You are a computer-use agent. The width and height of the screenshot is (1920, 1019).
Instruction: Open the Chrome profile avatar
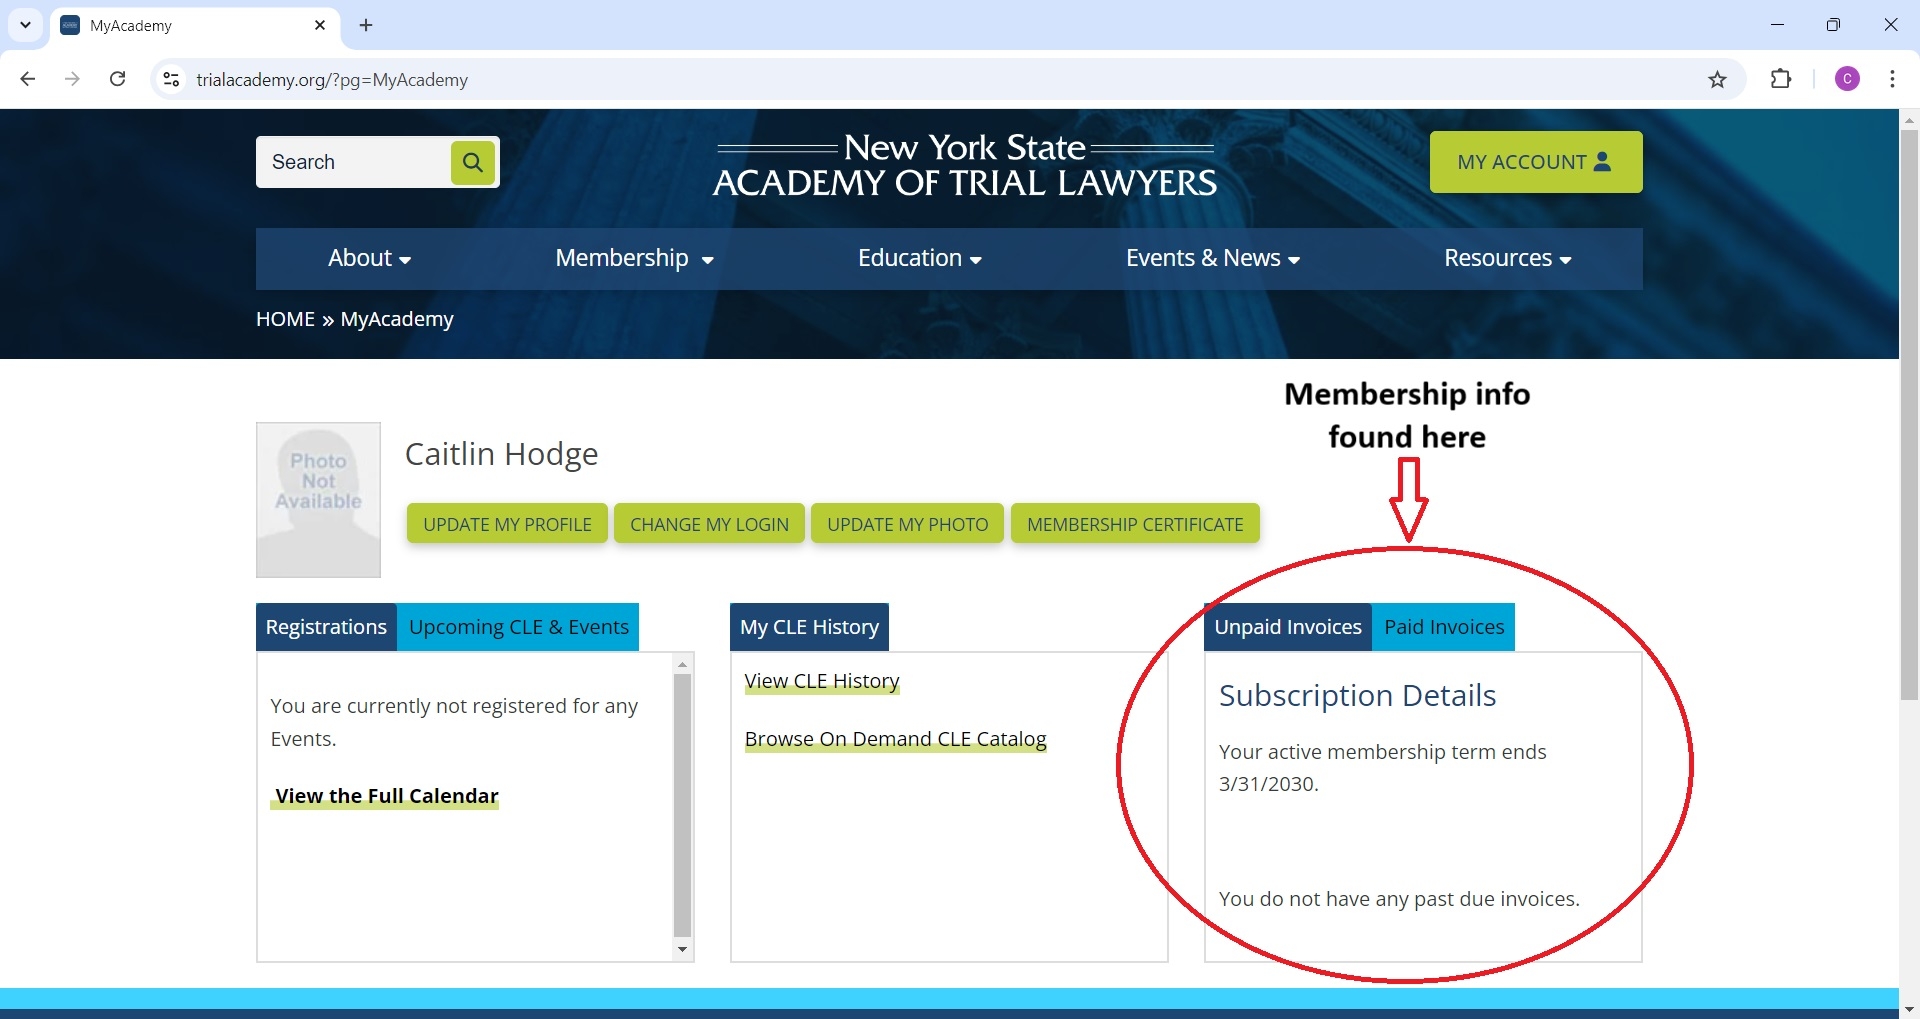click(1847, 79)
